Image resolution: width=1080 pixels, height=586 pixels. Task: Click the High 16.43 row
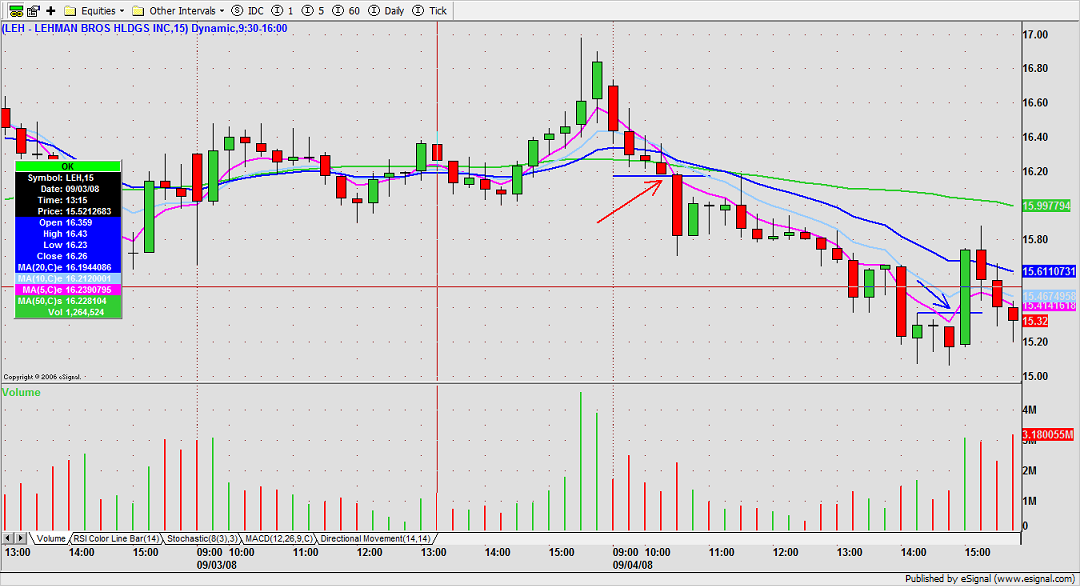68,234
